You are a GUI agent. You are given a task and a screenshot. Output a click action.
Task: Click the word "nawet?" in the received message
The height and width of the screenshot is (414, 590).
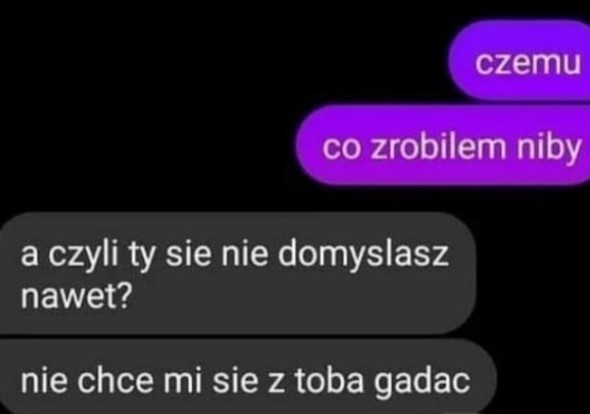[x=77, y=296]
